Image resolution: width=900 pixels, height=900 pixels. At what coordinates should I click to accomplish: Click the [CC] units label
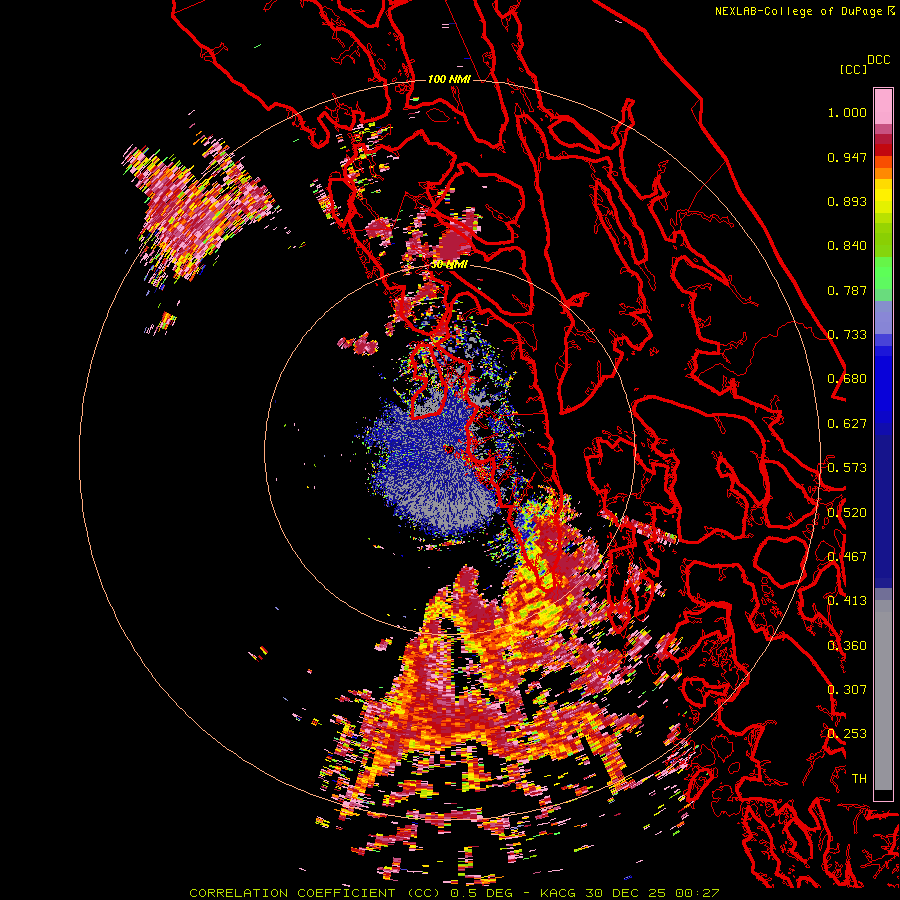click(x=853, y=69)
